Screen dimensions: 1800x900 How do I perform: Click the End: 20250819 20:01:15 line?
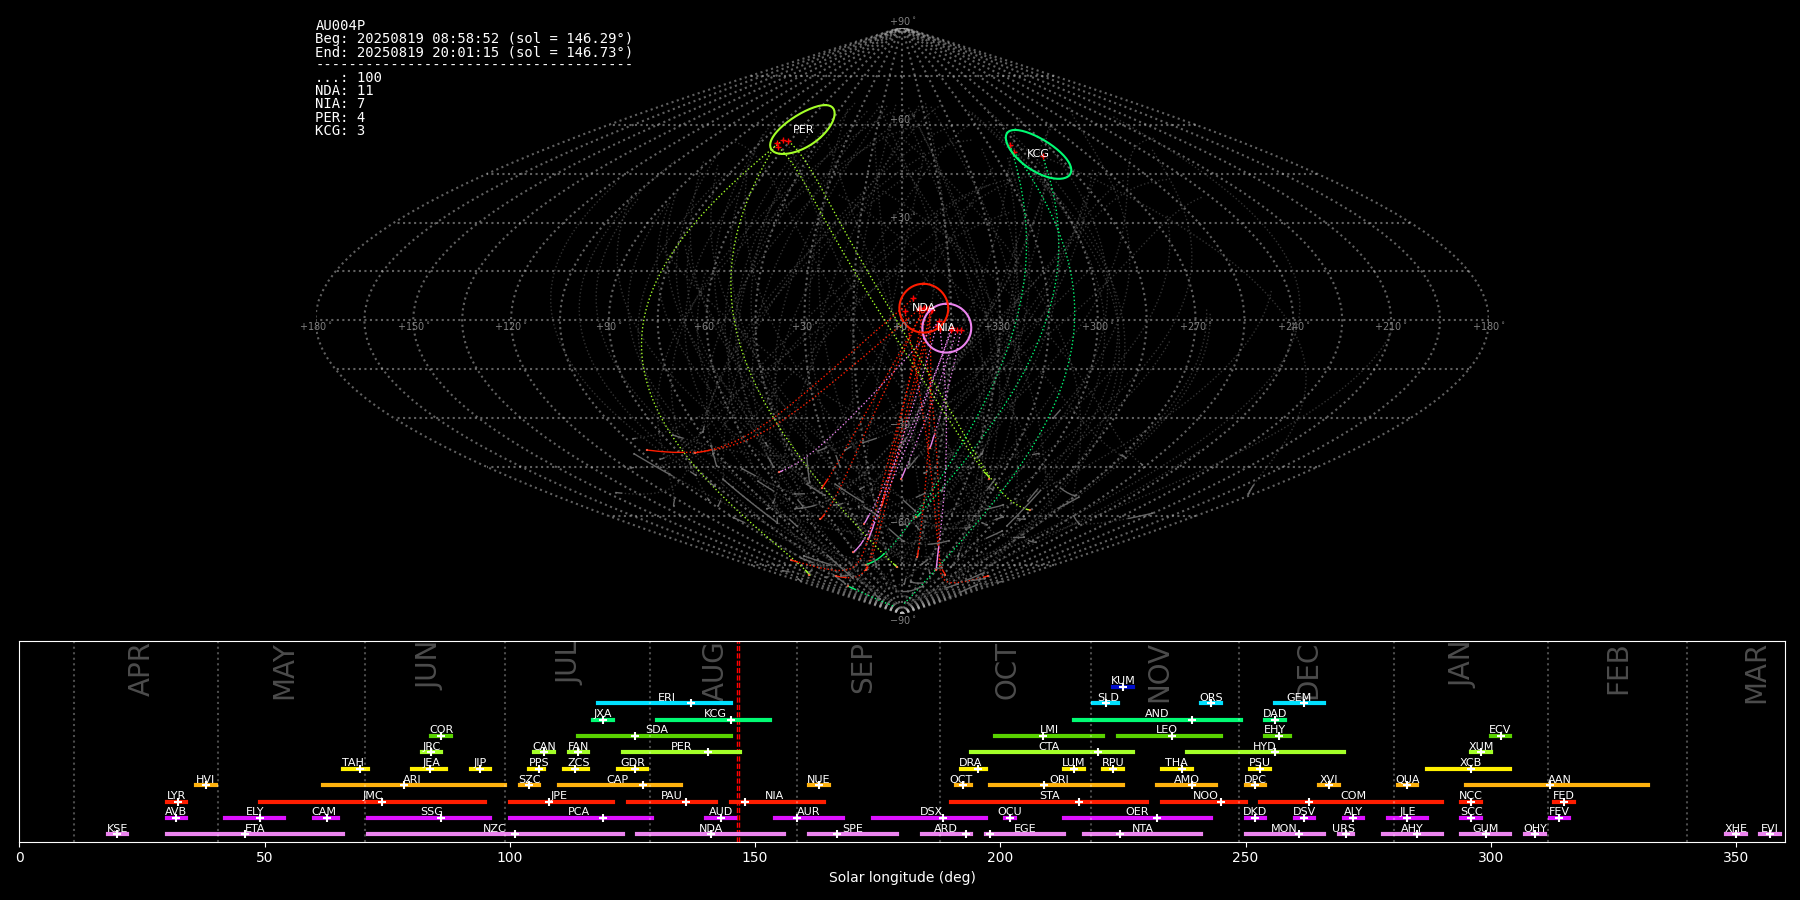pyautogui.click(x=474, y=52)
